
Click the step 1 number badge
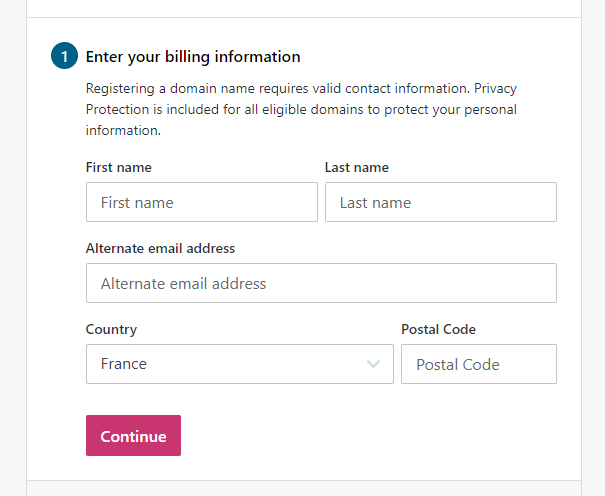pyautogui.click(x=63, y=57)
